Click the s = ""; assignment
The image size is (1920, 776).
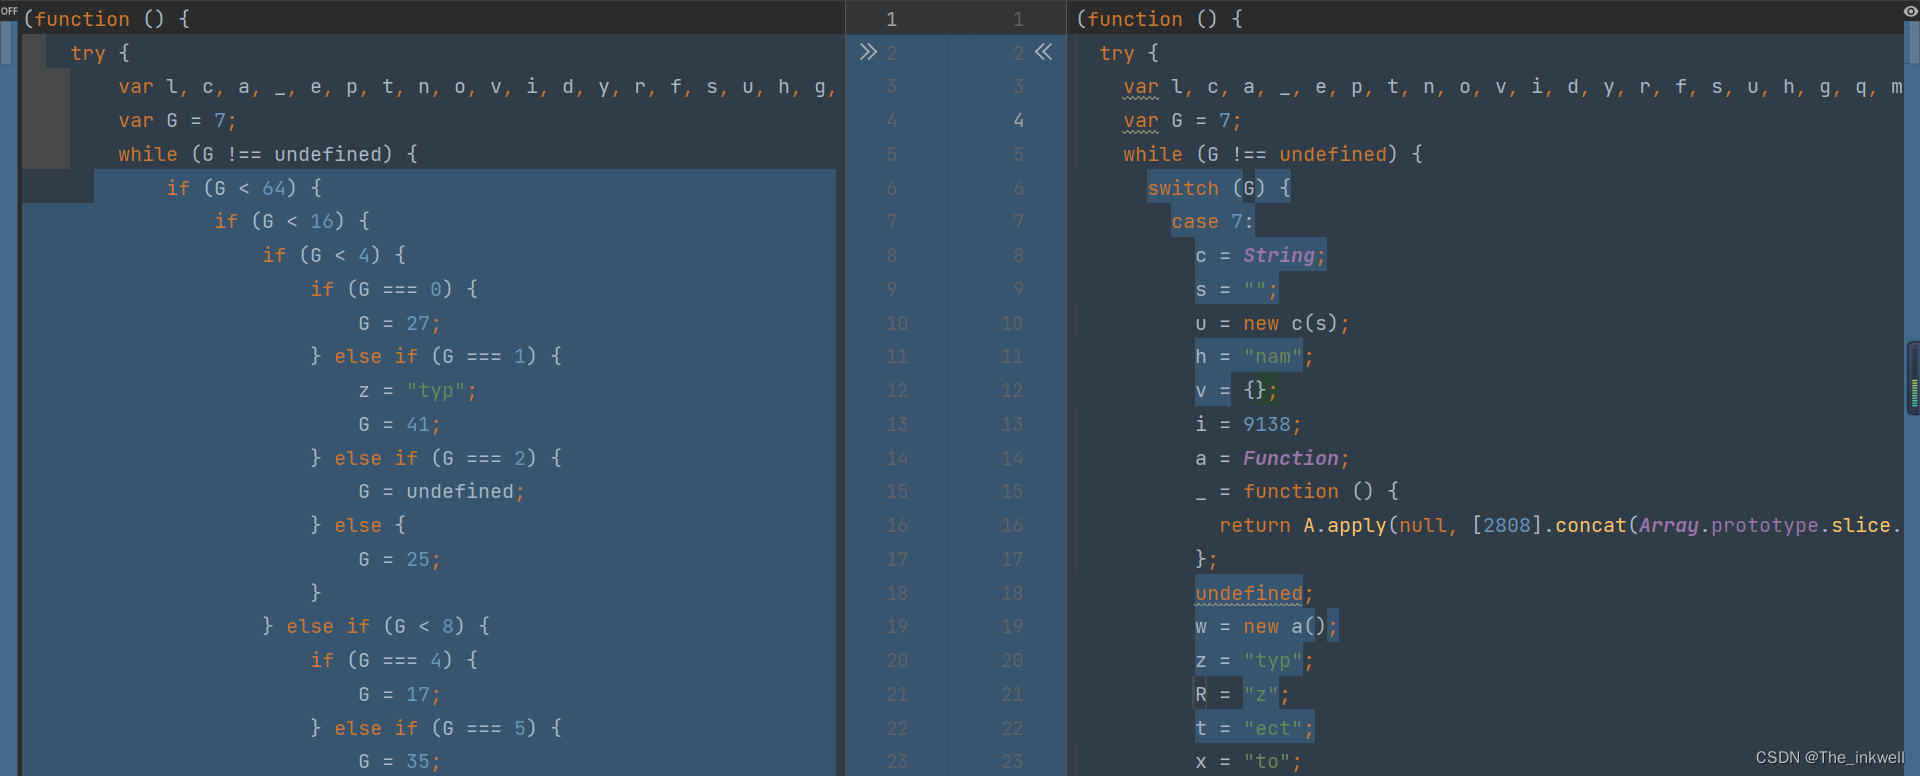(1236, 289)
